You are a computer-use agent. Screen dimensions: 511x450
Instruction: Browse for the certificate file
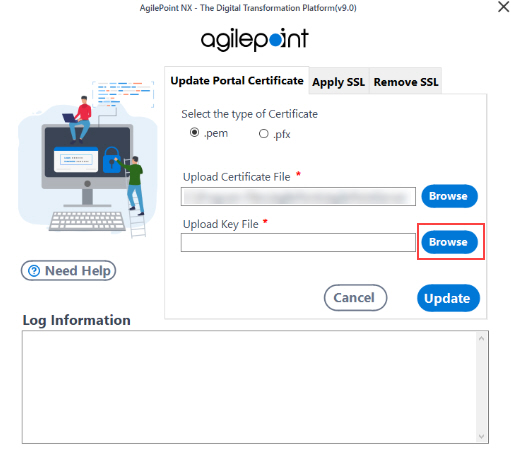tap(449, 196)
